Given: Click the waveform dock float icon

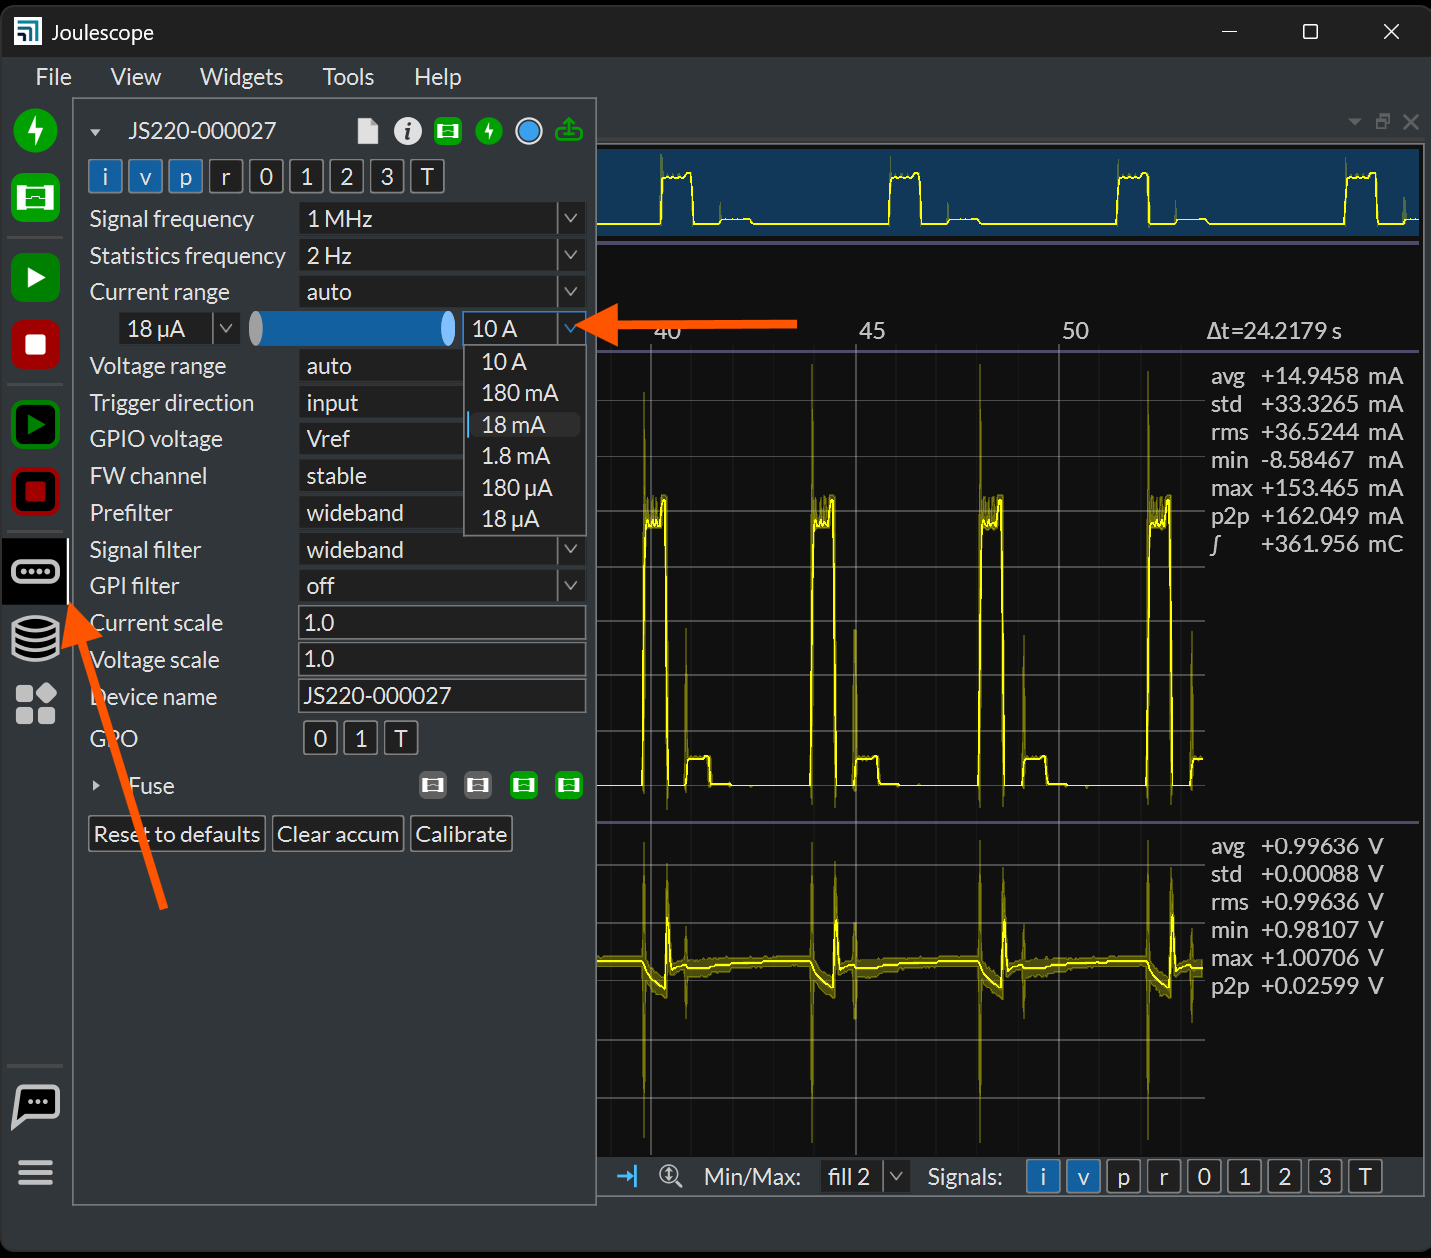Looking at the screenshot, I should (x=1383, y=121).
